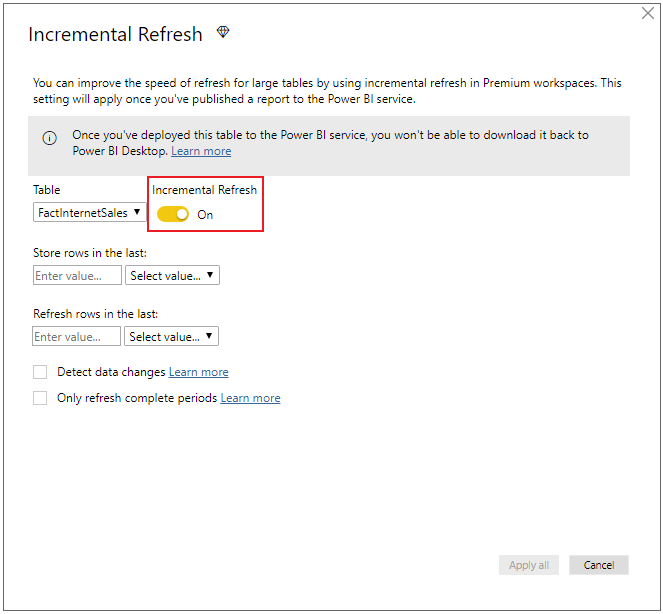Viewport: 663px width, 614px height.
Task: Click the Store rows Enter value field
Action: (77, 275)
